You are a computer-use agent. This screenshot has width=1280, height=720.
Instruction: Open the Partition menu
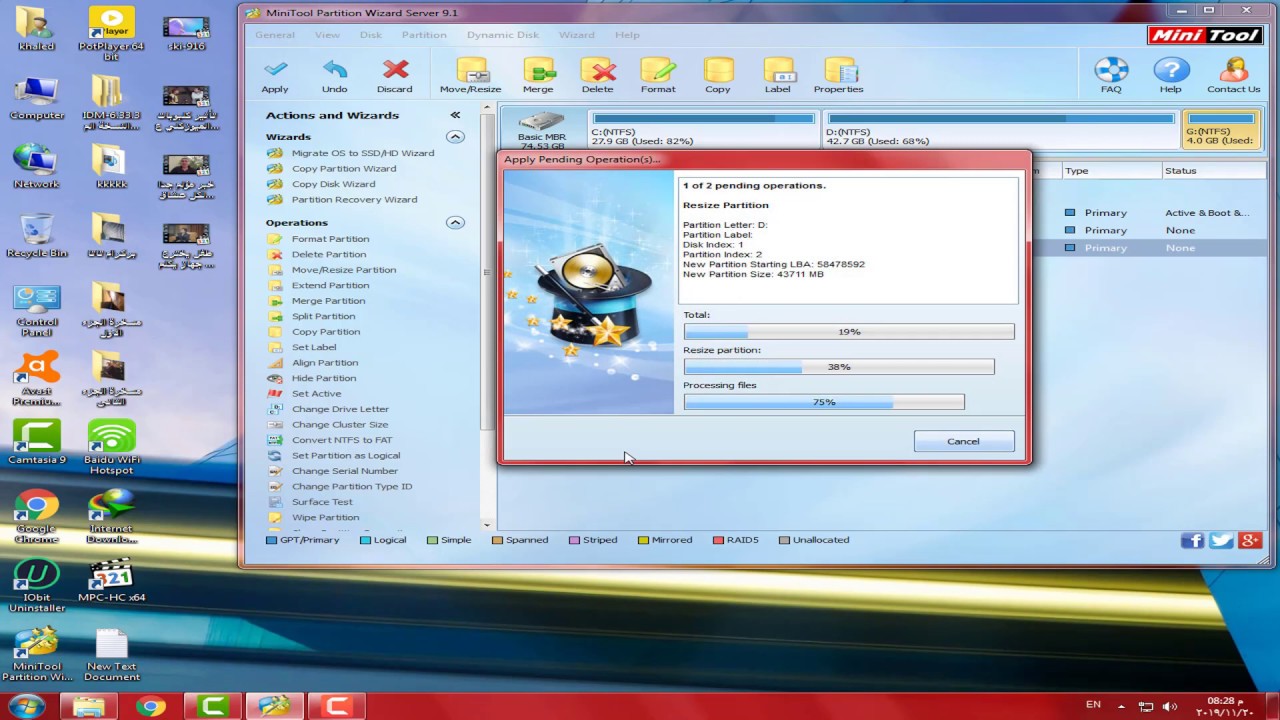[424, 35]
